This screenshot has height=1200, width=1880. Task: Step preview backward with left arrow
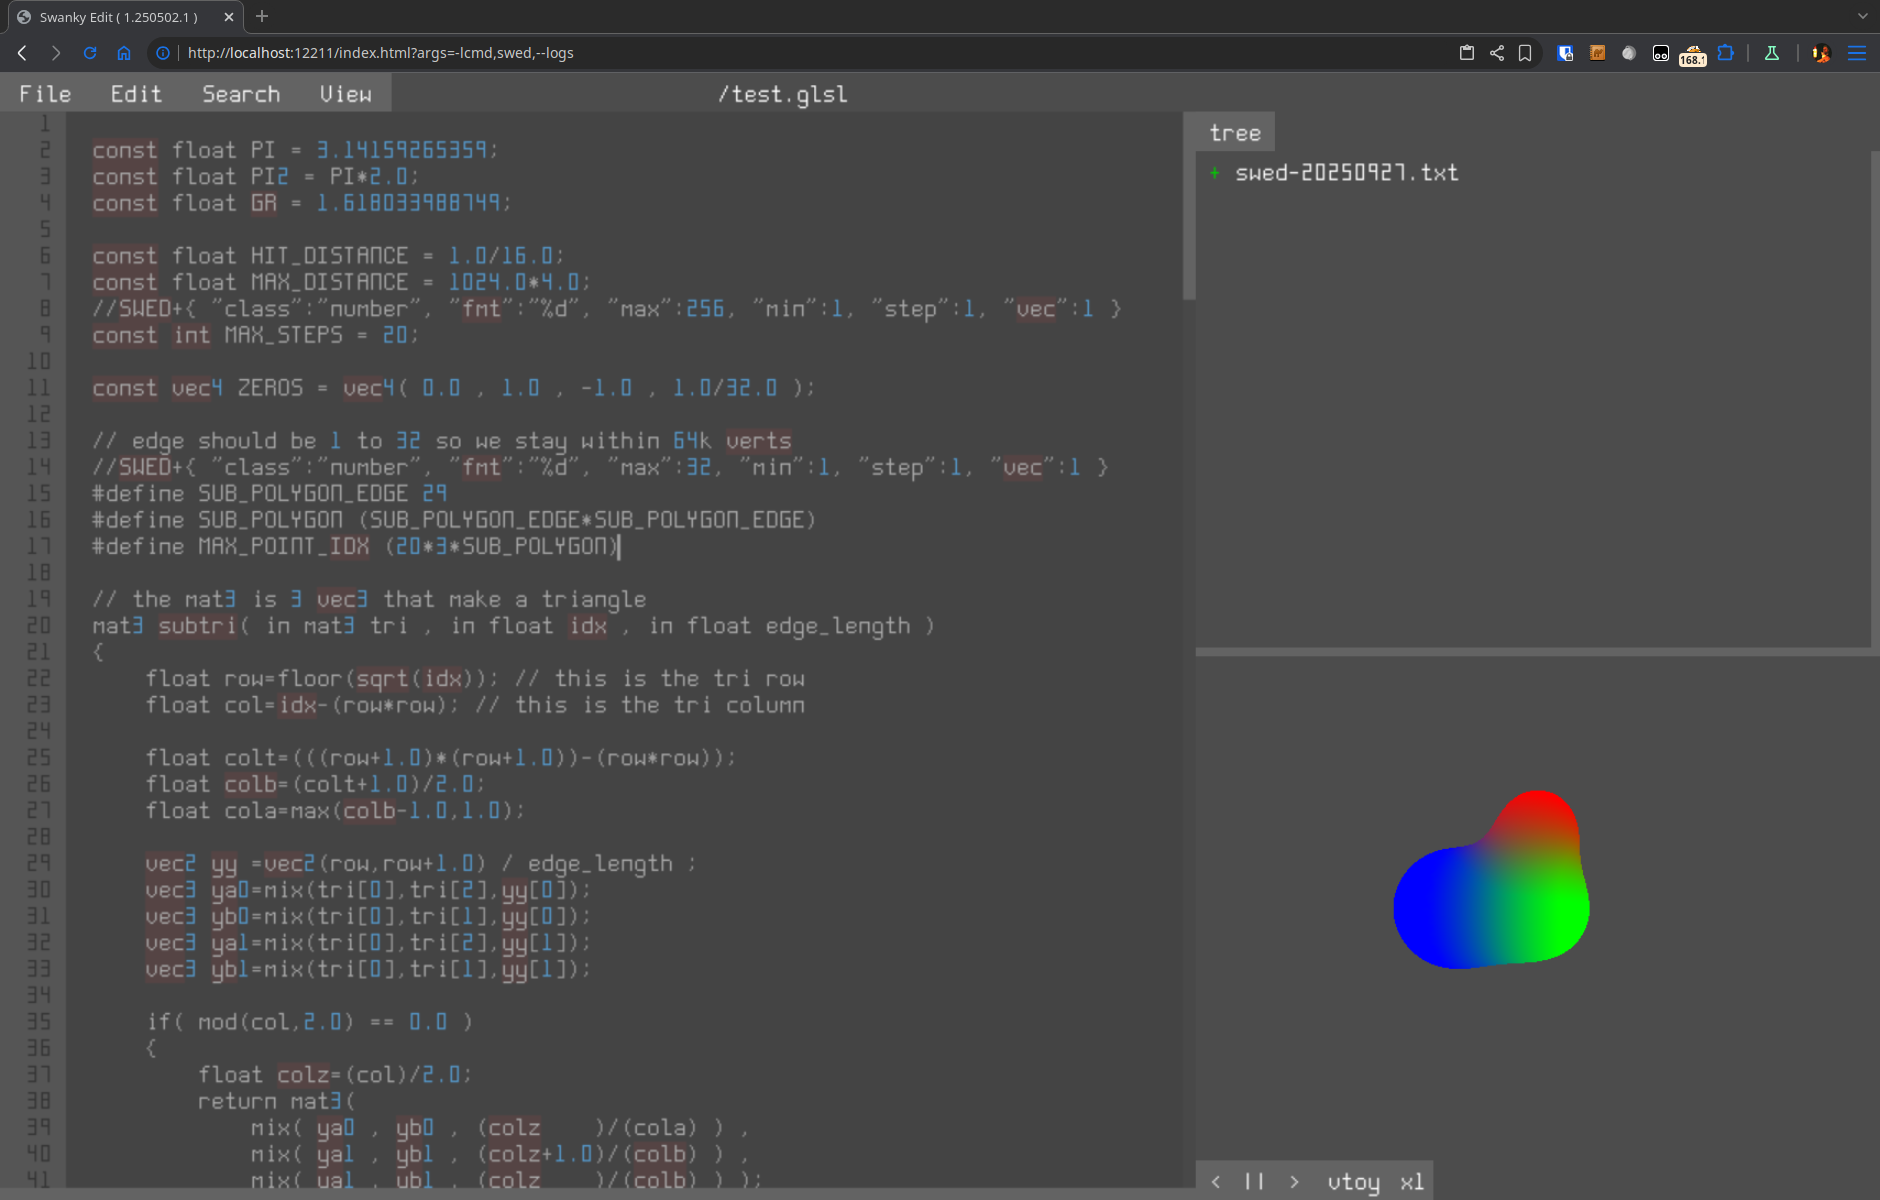[1216, 1182]
